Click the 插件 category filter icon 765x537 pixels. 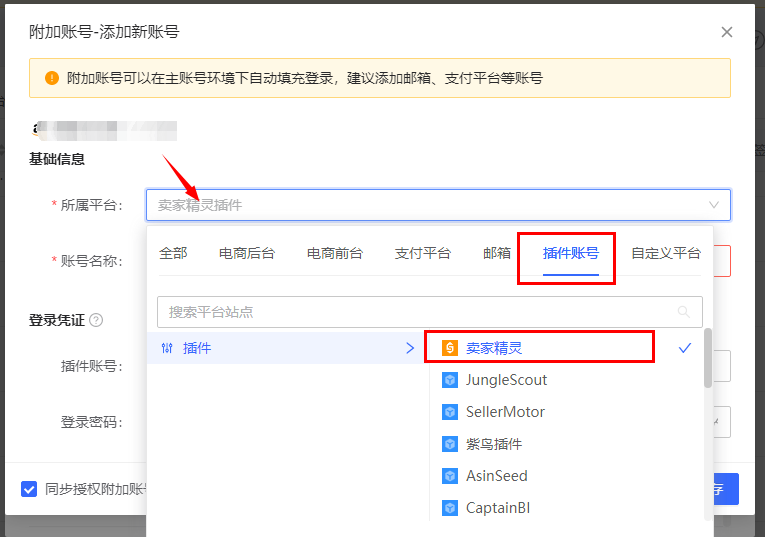(167, 348)
